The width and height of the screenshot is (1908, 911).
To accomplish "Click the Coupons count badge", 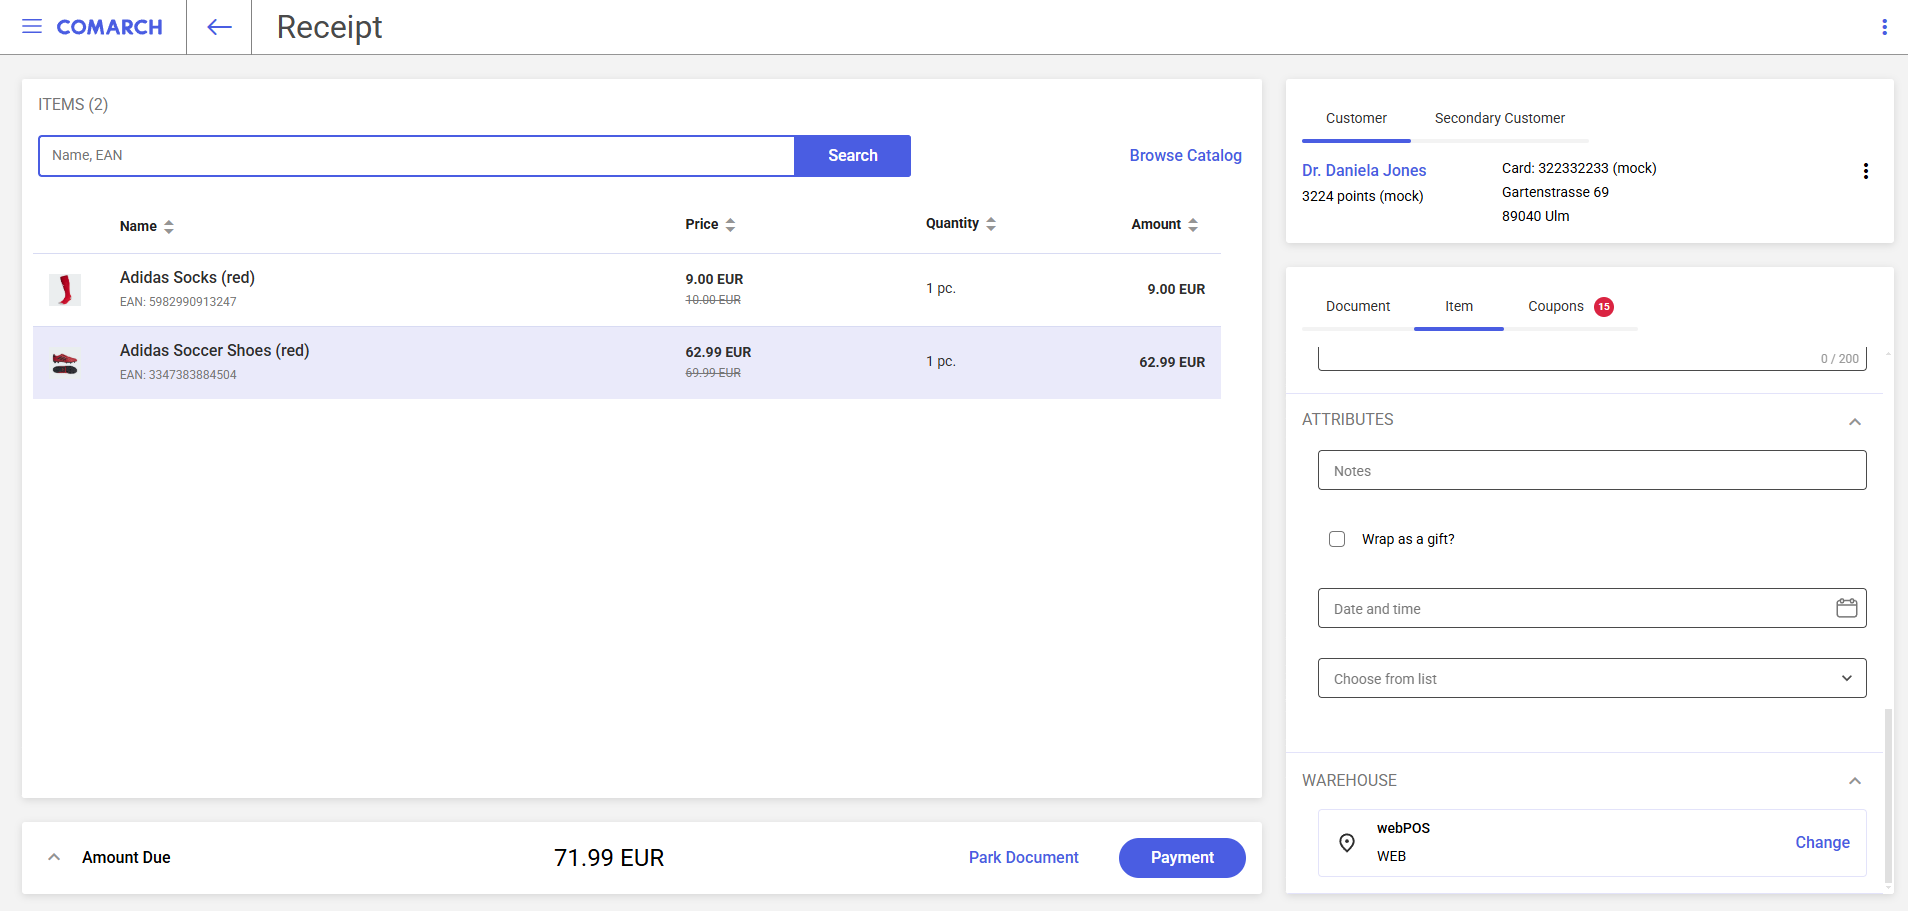I will [x=1604, y=307].
